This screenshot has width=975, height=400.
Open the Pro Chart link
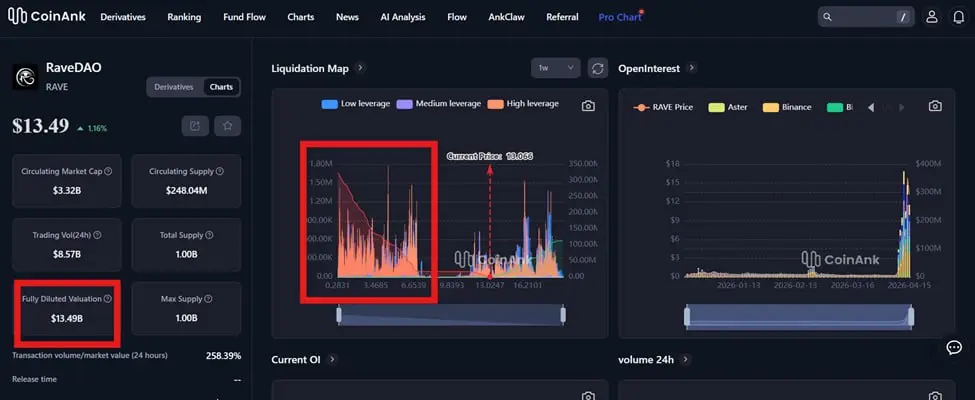coord(619,17)
